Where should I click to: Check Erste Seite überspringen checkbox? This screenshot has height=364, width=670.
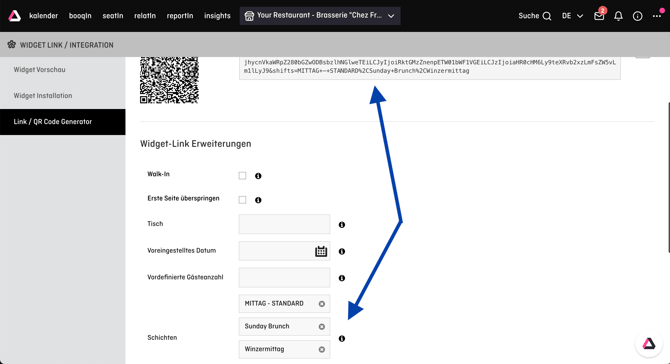tap(242, 200)
